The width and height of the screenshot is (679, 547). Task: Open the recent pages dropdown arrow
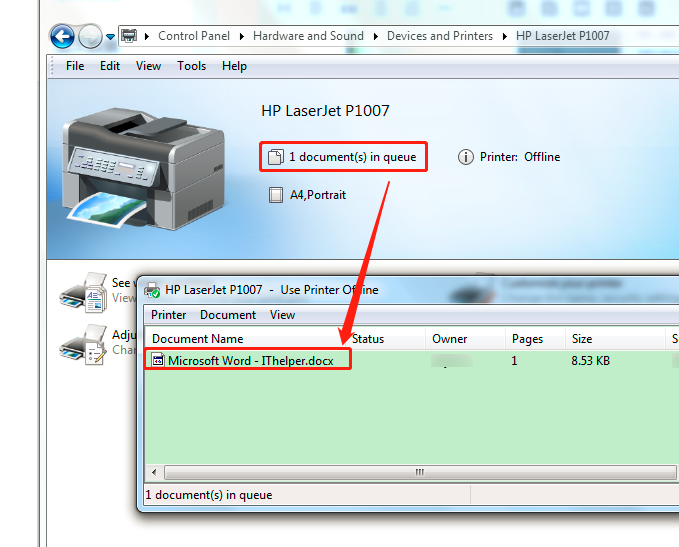(110, 37)
